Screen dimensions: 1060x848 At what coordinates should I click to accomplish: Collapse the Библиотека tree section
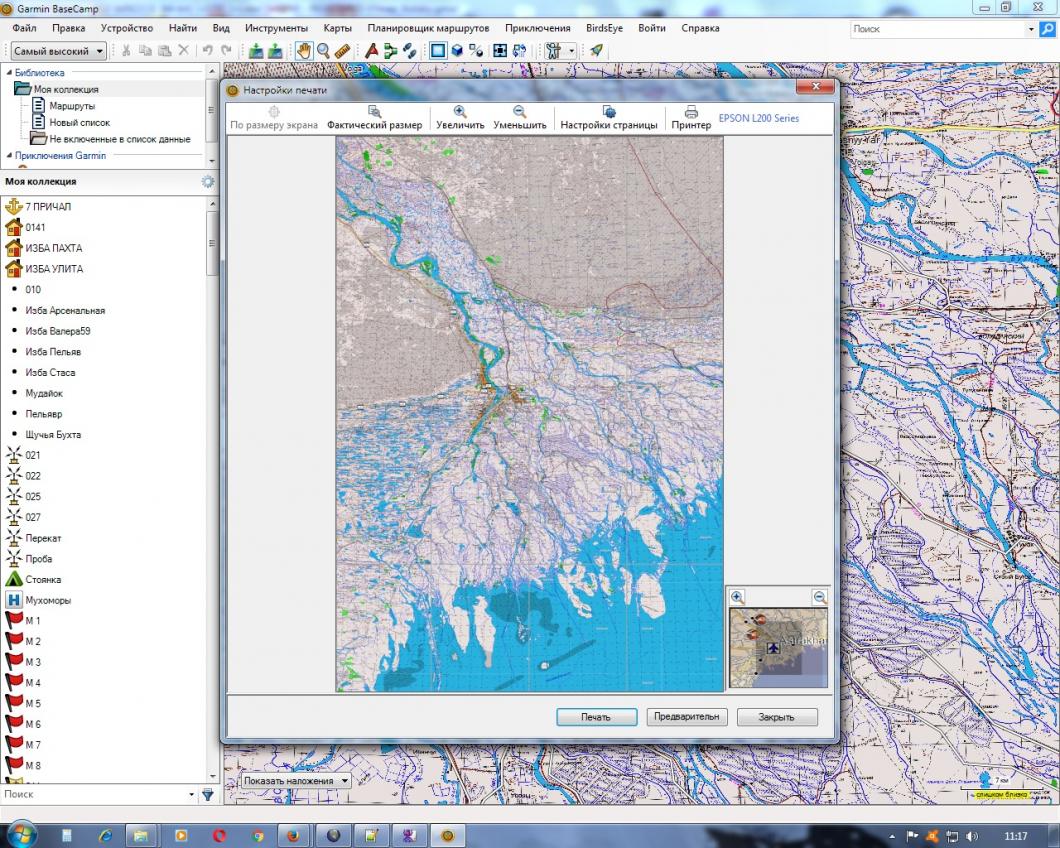(x=9, y=72)
